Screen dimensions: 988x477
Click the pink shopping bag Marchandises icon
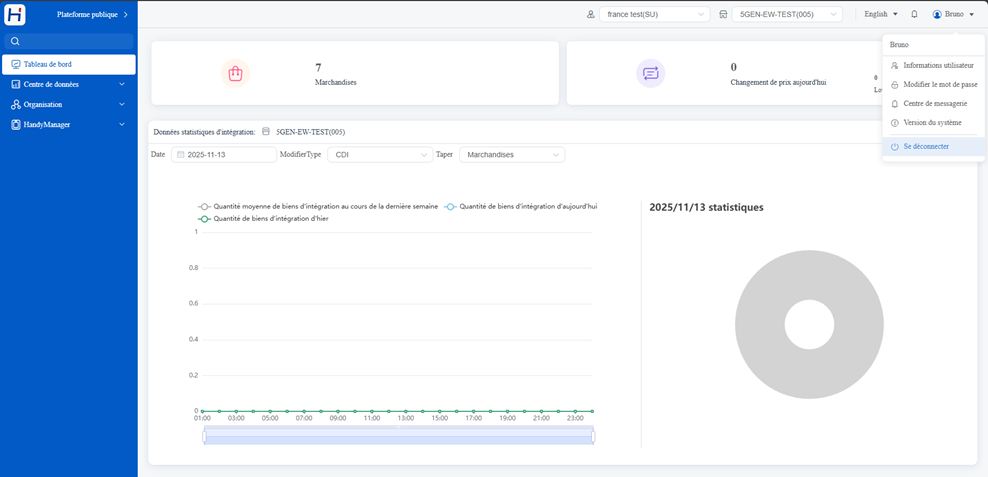tap(235, 73)
